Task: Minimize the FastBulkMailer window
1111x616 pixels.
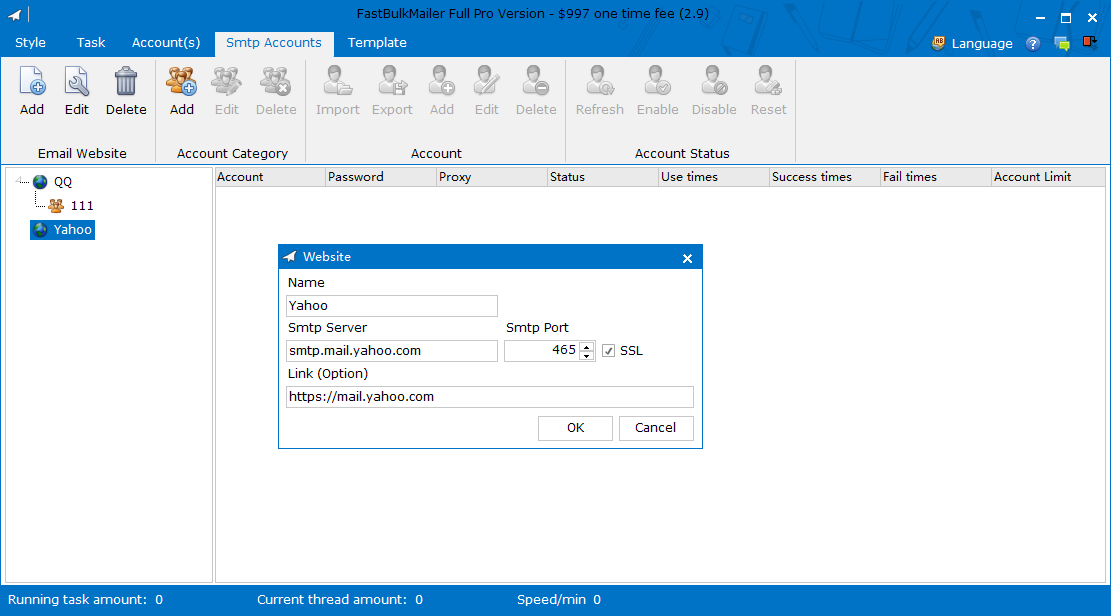Action: pos(1039,18)
